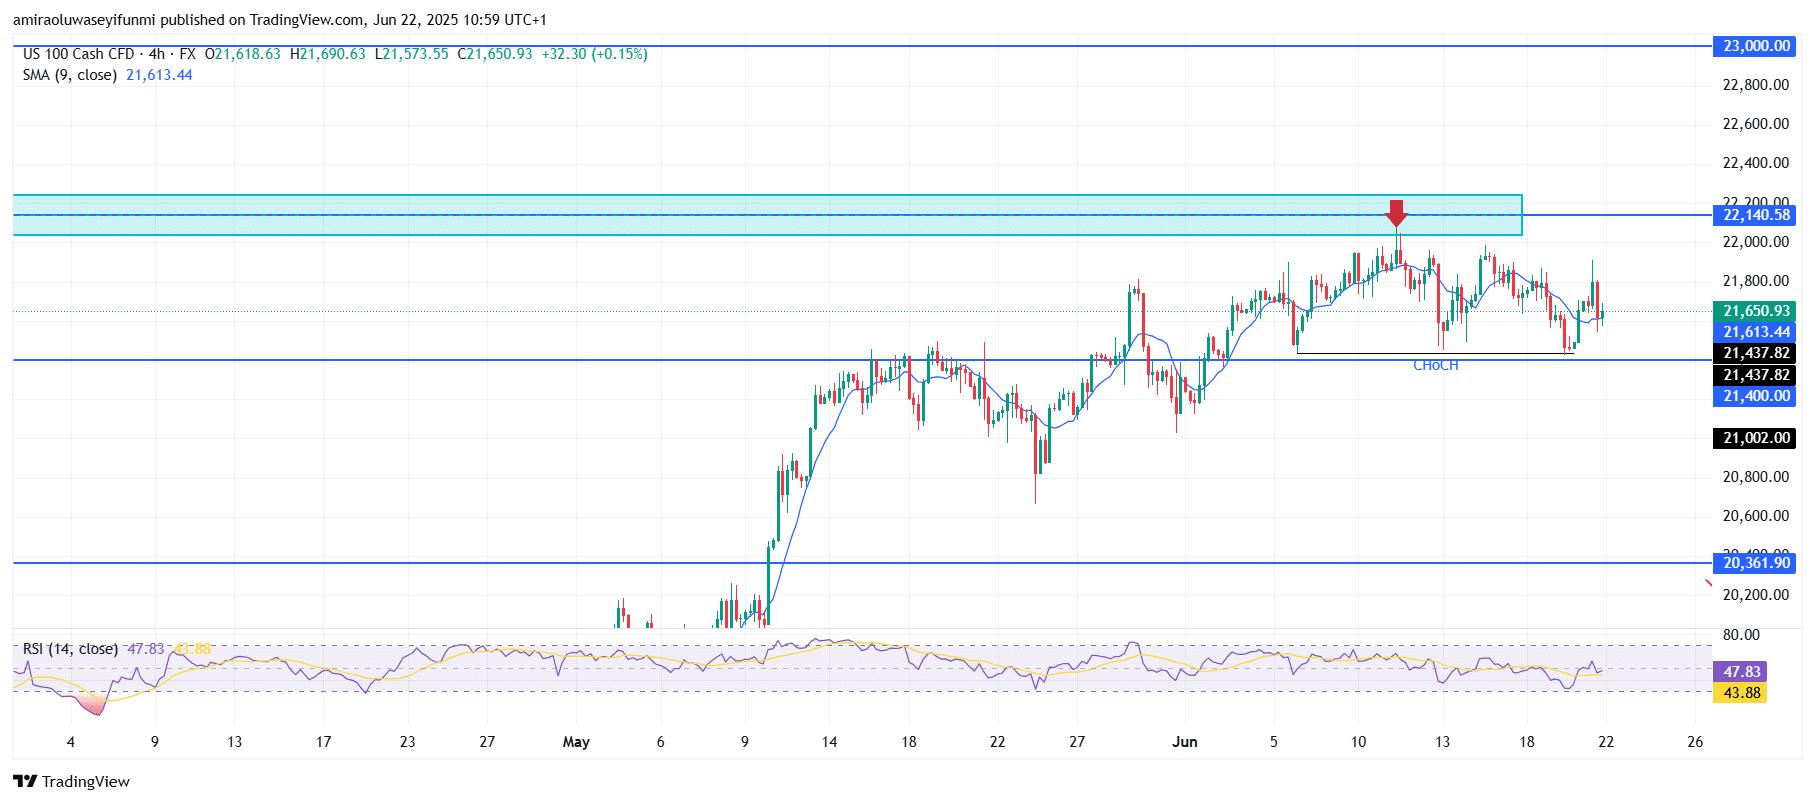The image size is (1815, 803).
Task: Click the May label on time axis
Action: tap(576, 742)
